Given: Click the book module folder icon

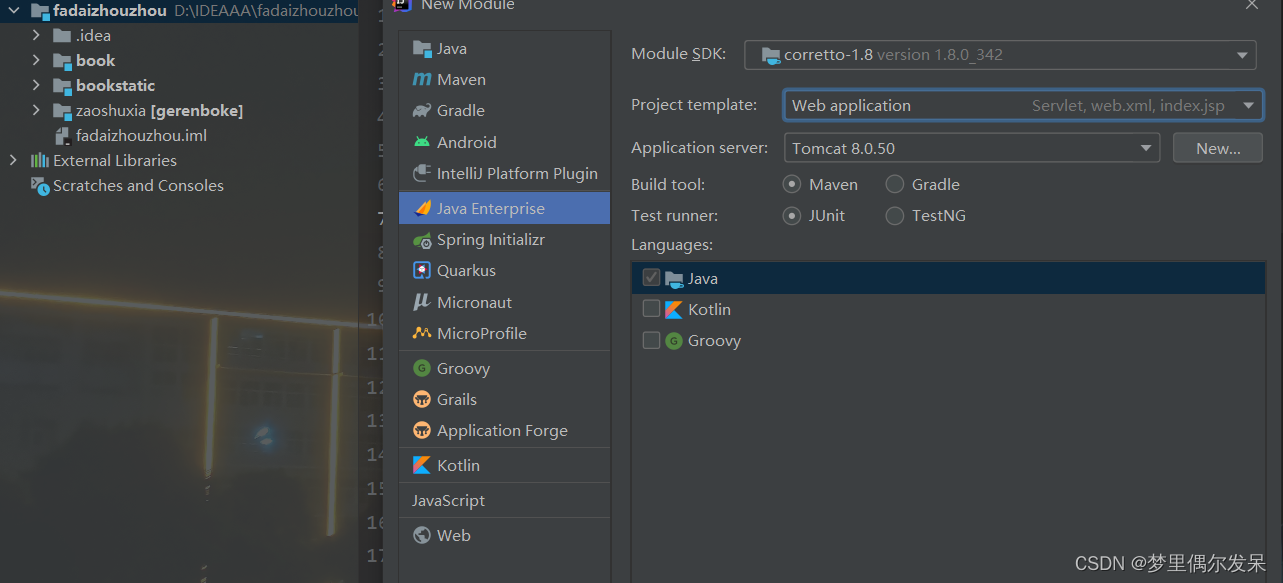Looking at the screenshot, I should coord(63,60).
